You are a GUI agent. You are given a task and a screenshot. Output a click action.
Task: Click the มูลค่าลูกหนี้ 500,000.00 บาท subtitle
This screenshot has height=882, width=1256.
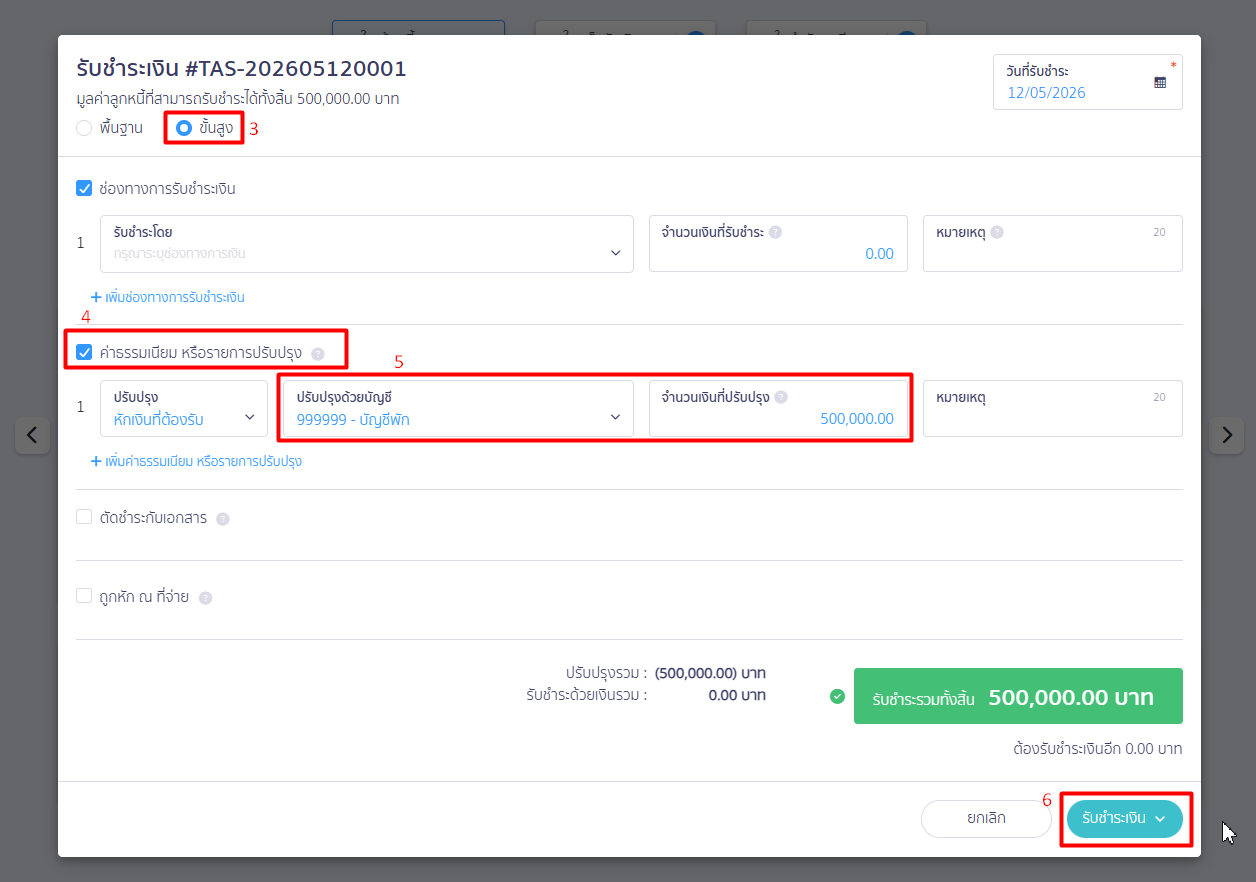point(238,99)
